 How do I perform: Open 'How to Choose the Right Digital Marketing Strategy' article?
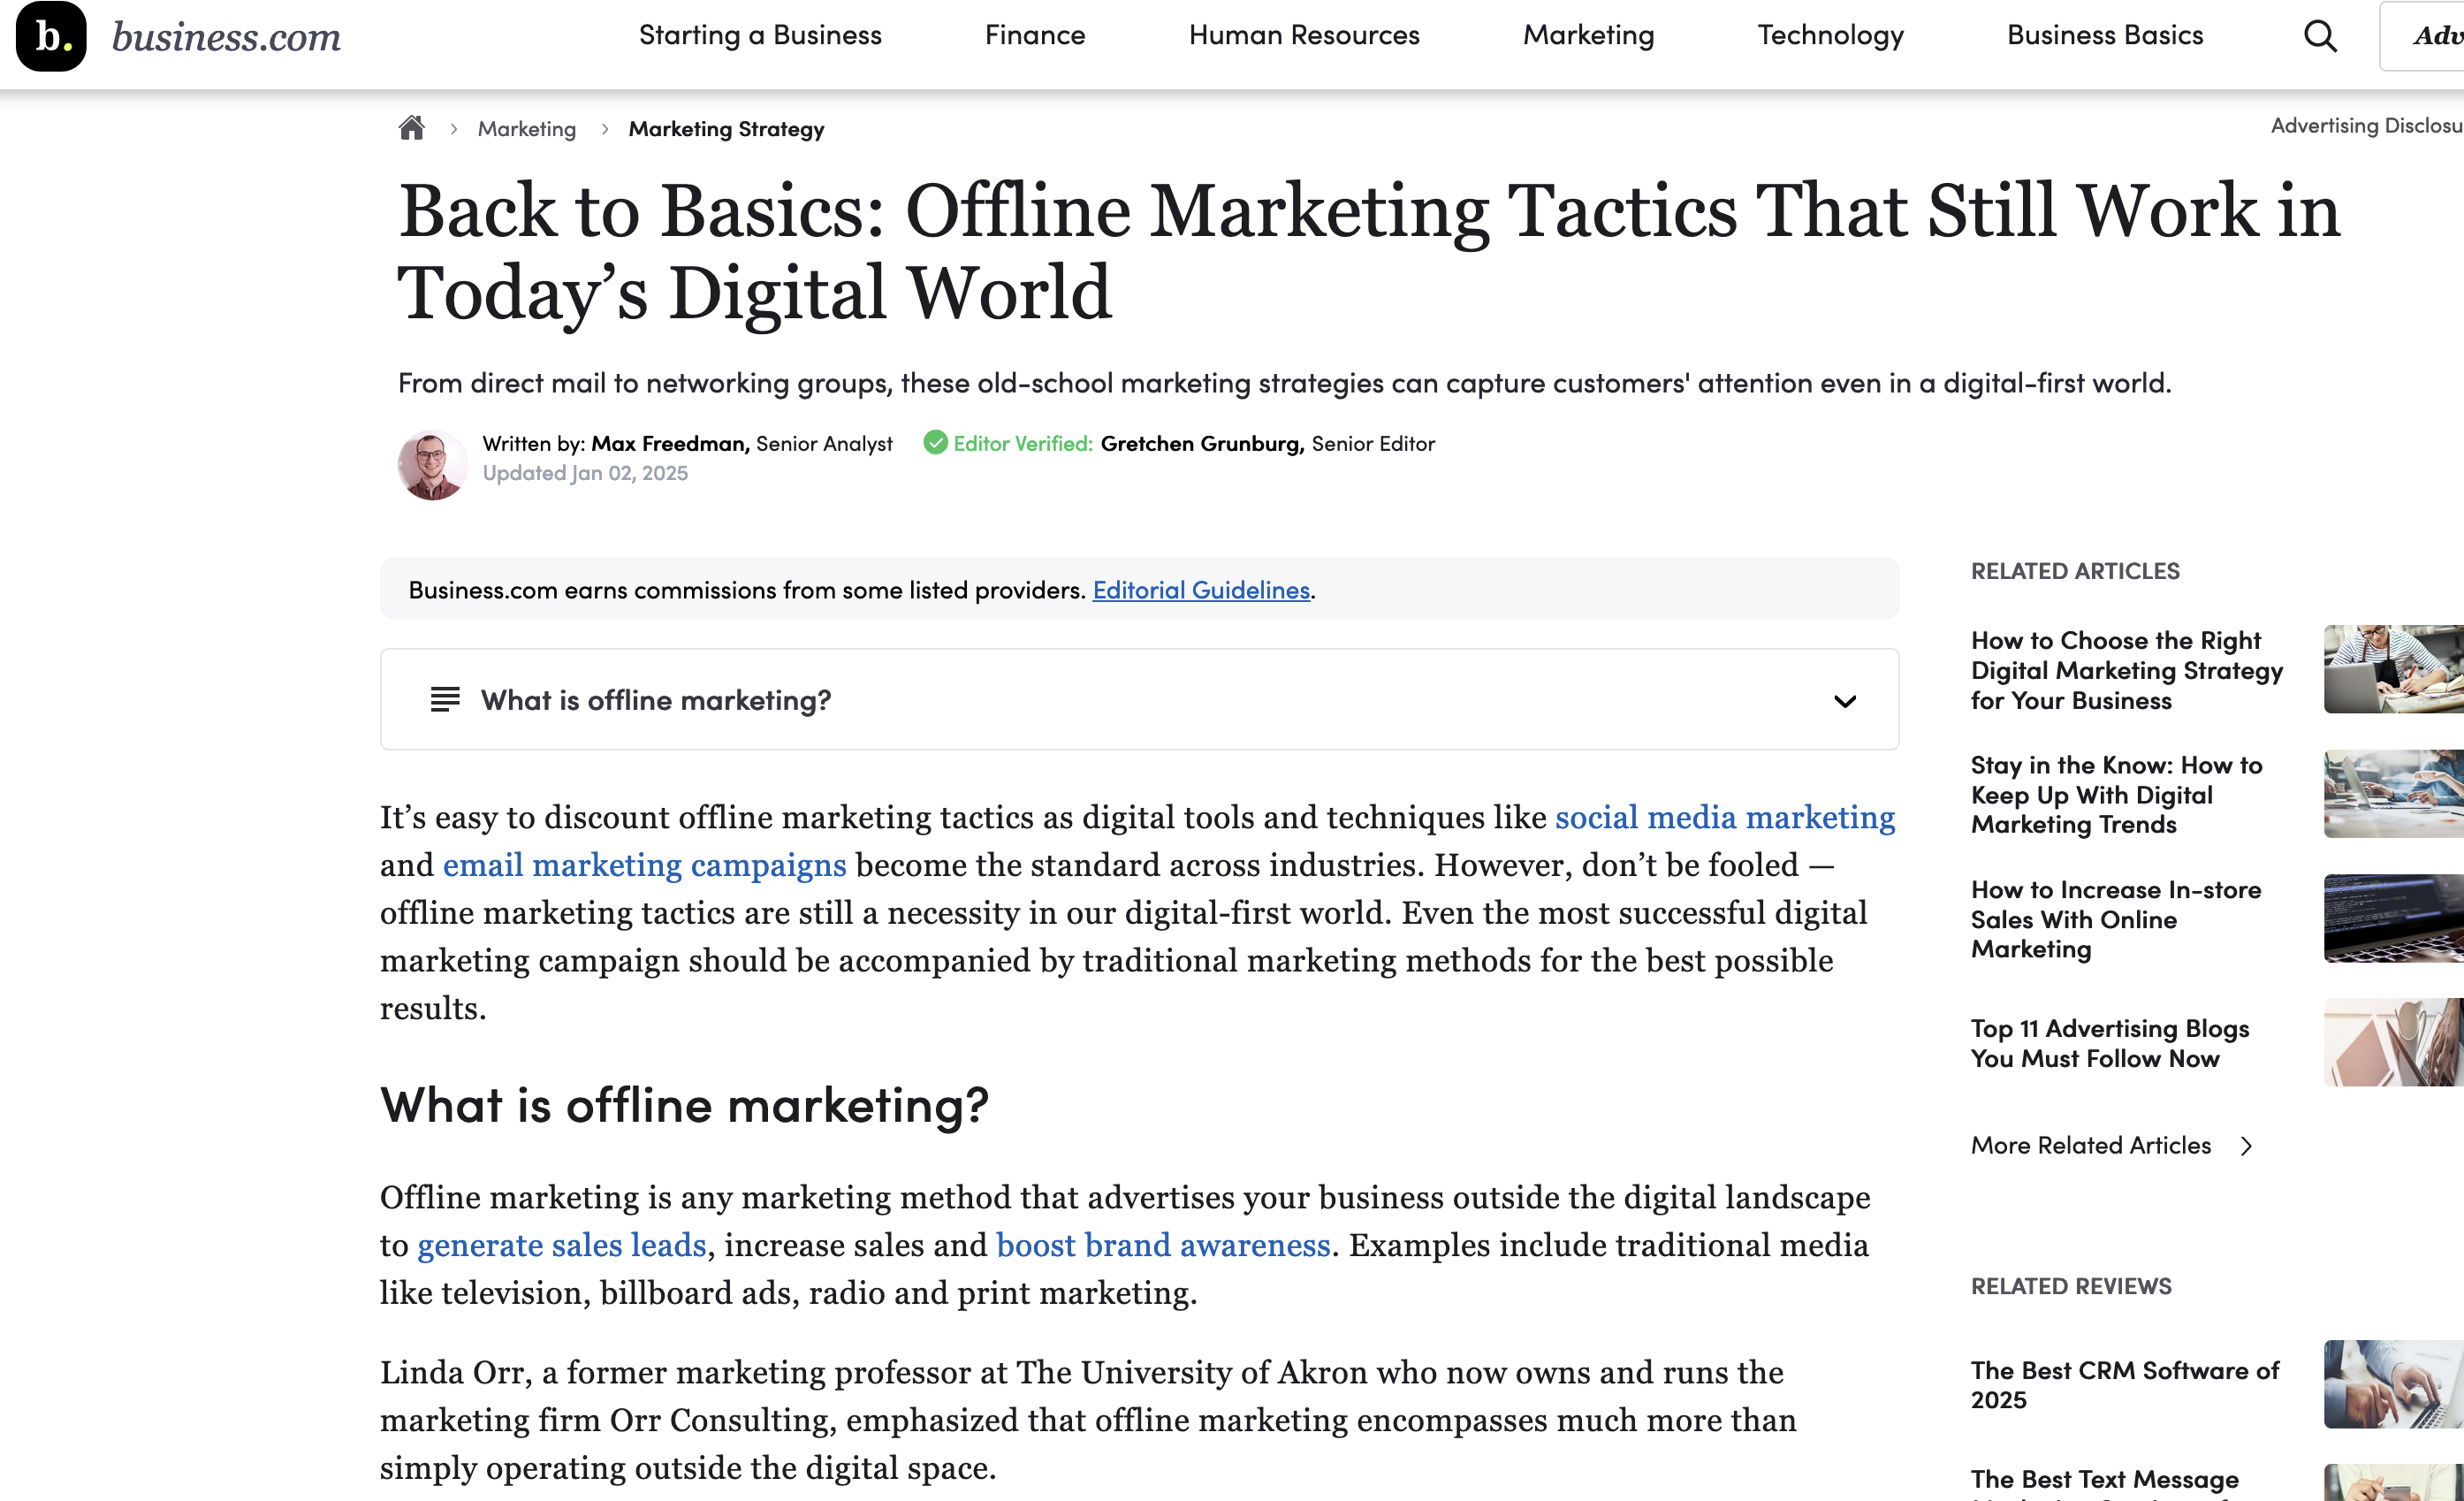[2127, 670]
